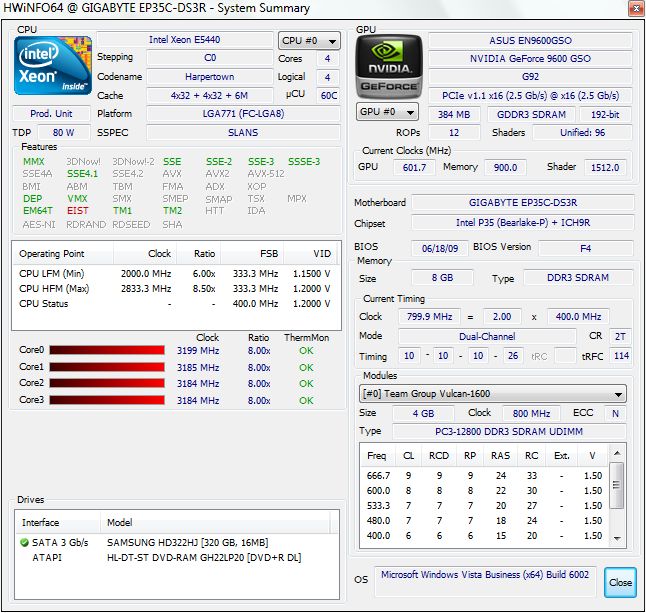Open the CPU #0 selector dropdown
This screenshot has height=613, width=646.
(x=309, y=41)
